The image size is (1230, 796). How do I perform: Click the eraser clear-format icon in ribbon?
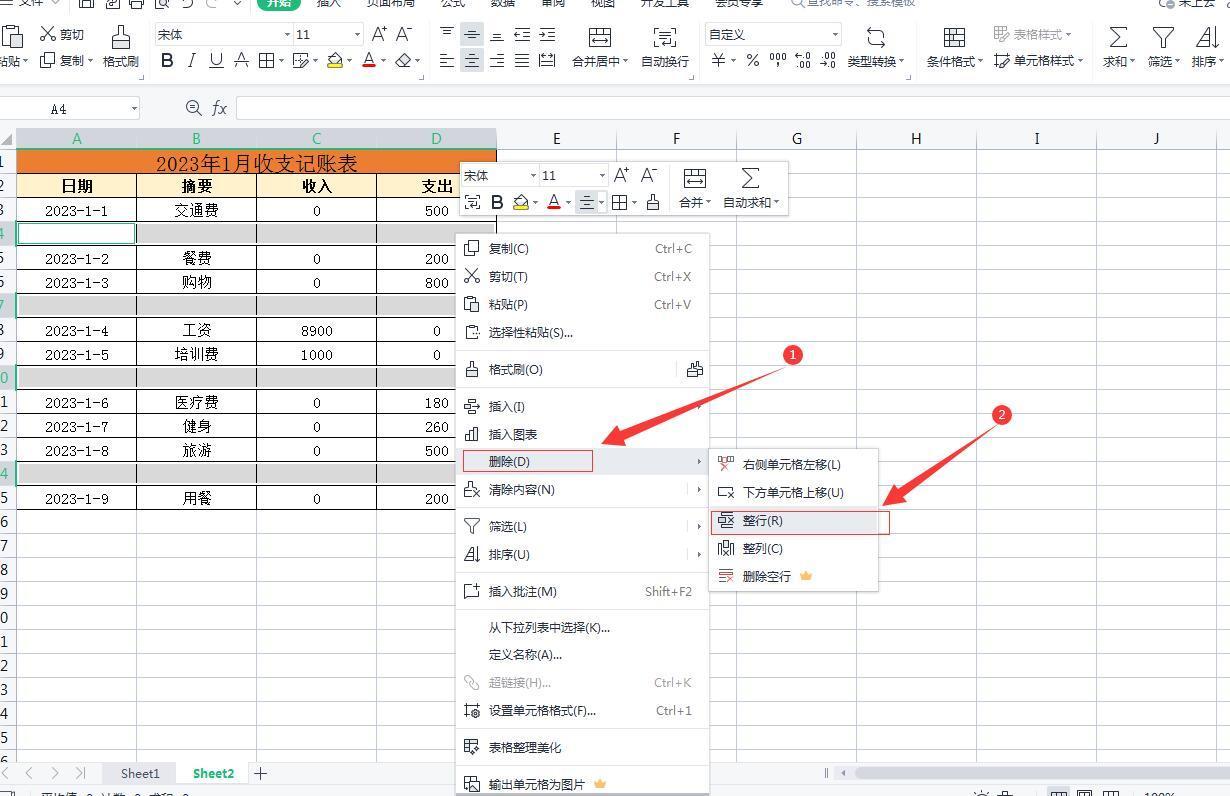click(403, 61)
